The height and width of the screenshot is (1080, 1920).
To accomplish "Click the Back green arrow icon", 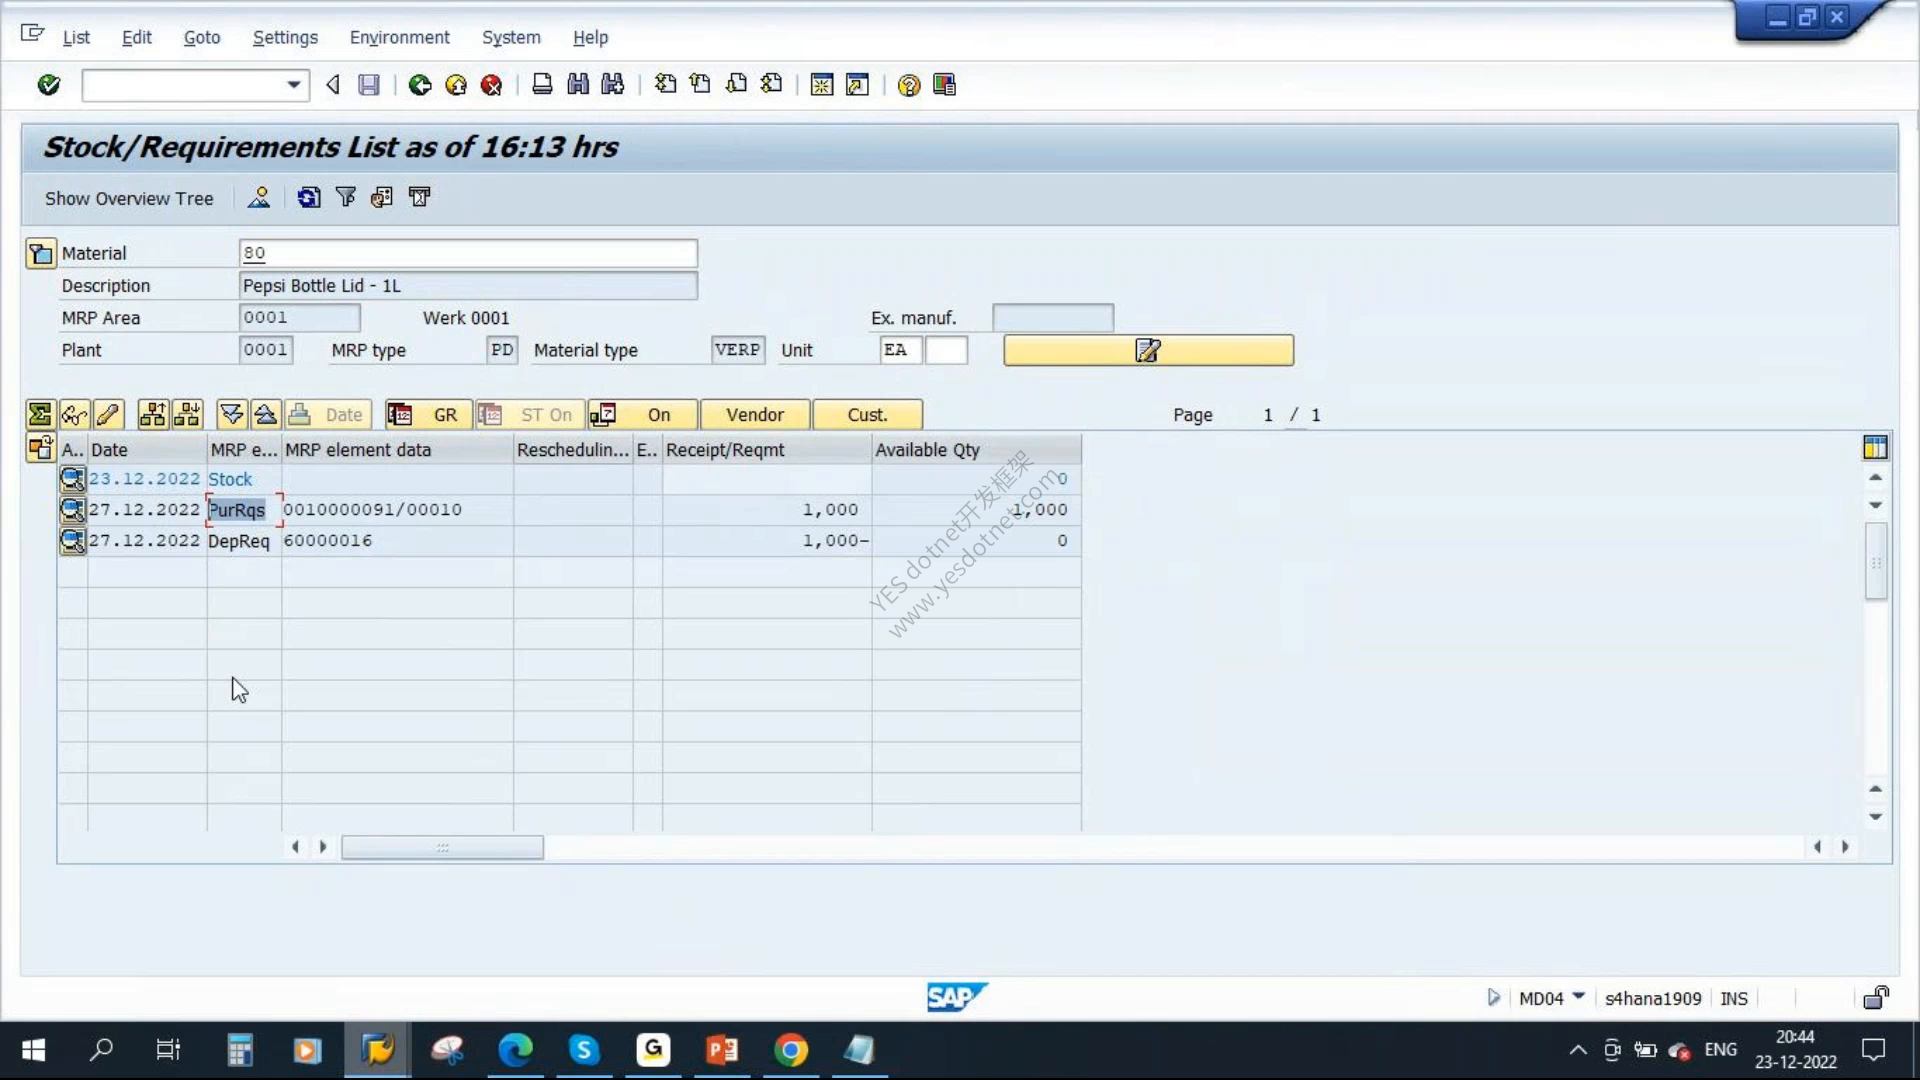I will click(420, 85).
